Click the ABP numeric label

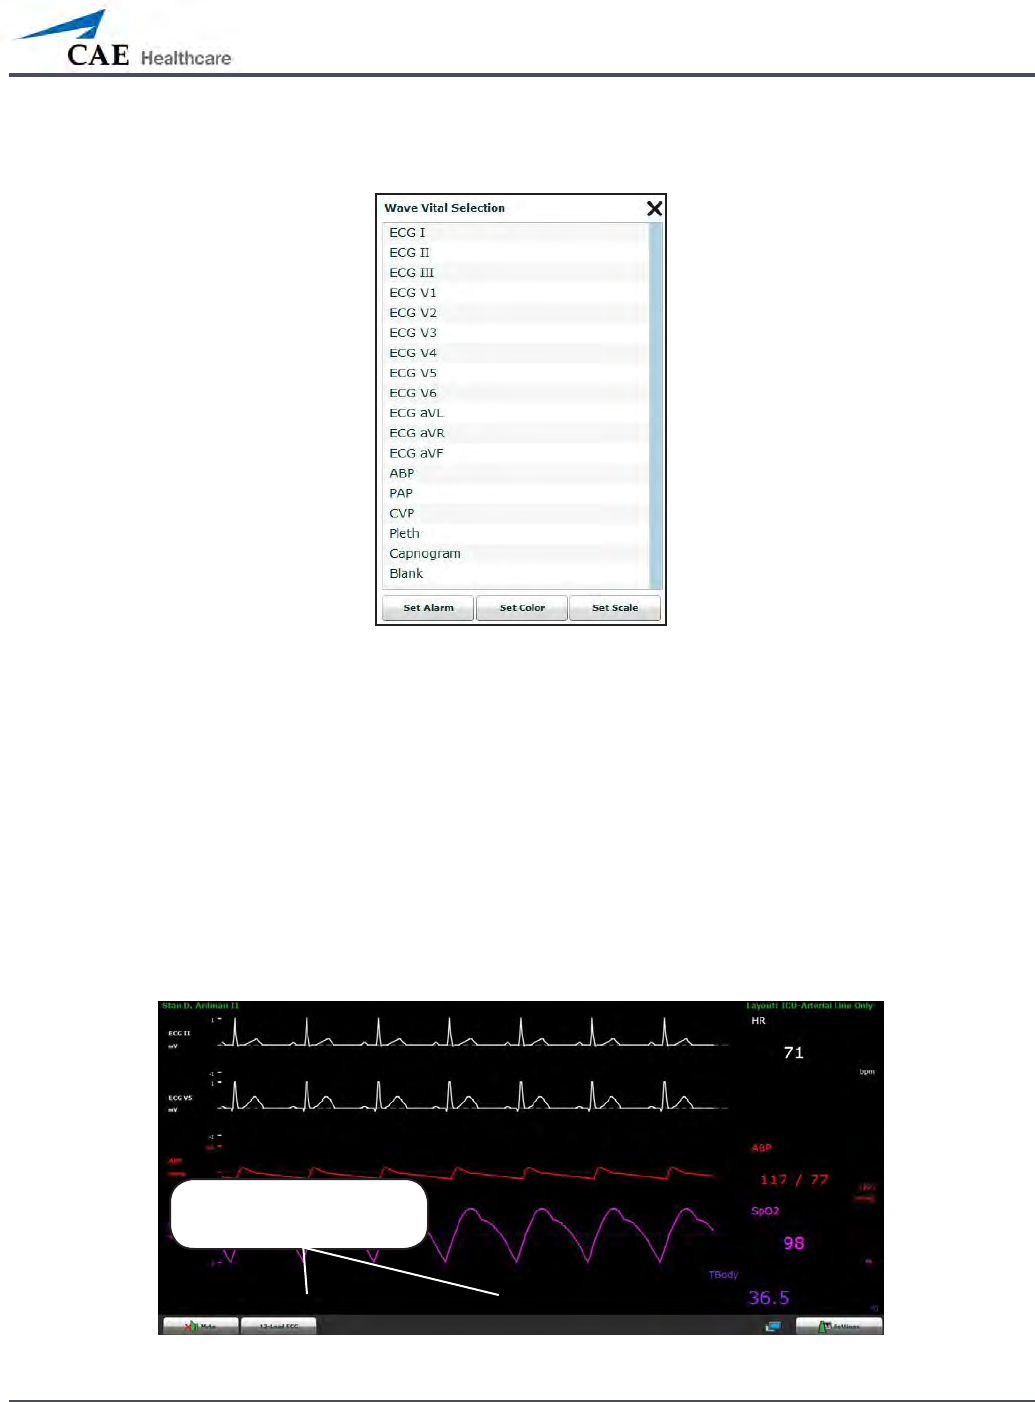click(762, 1148)
